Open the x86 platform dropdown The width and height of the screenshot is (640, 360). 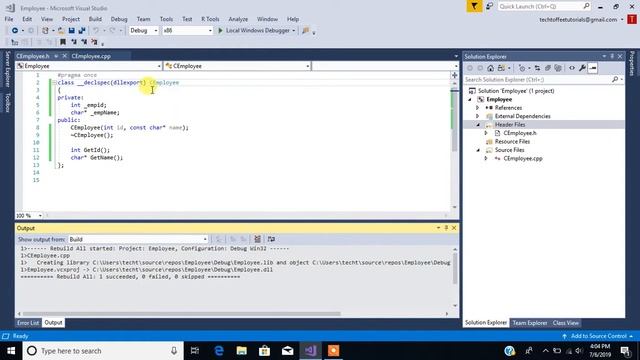[x=187, y=31]
